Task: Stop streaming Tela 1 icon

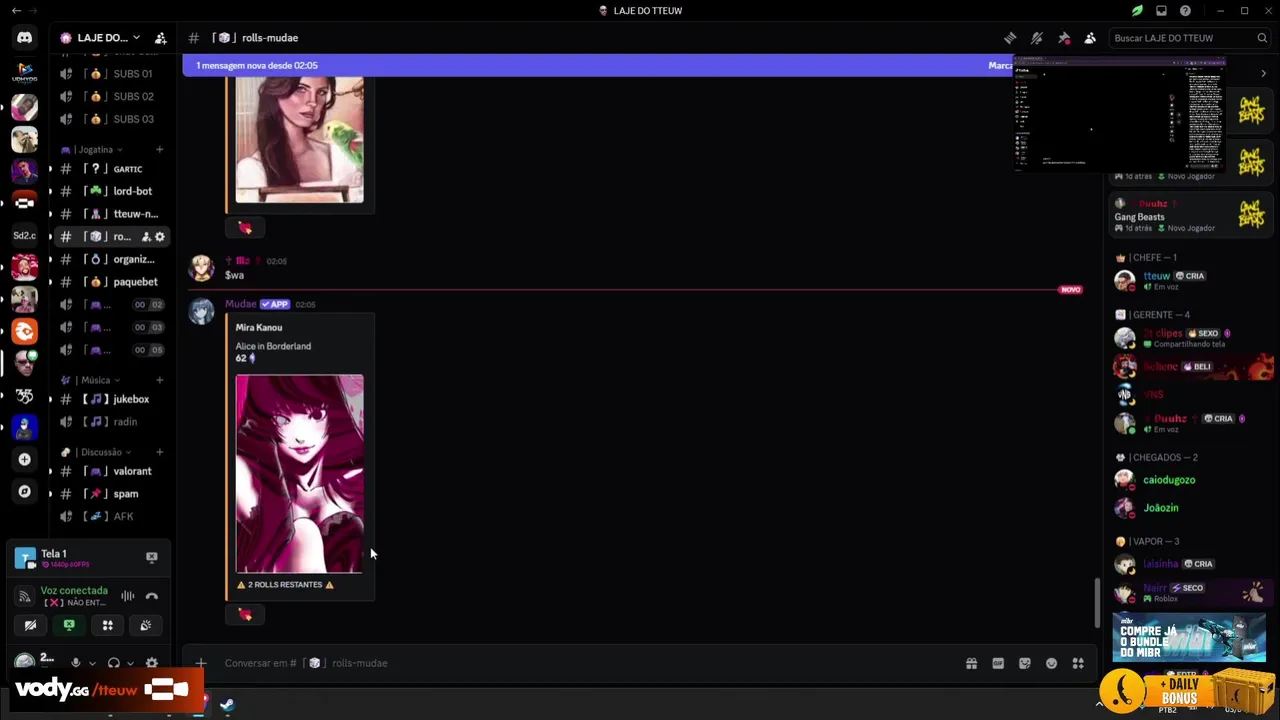Action: (152, 557)
